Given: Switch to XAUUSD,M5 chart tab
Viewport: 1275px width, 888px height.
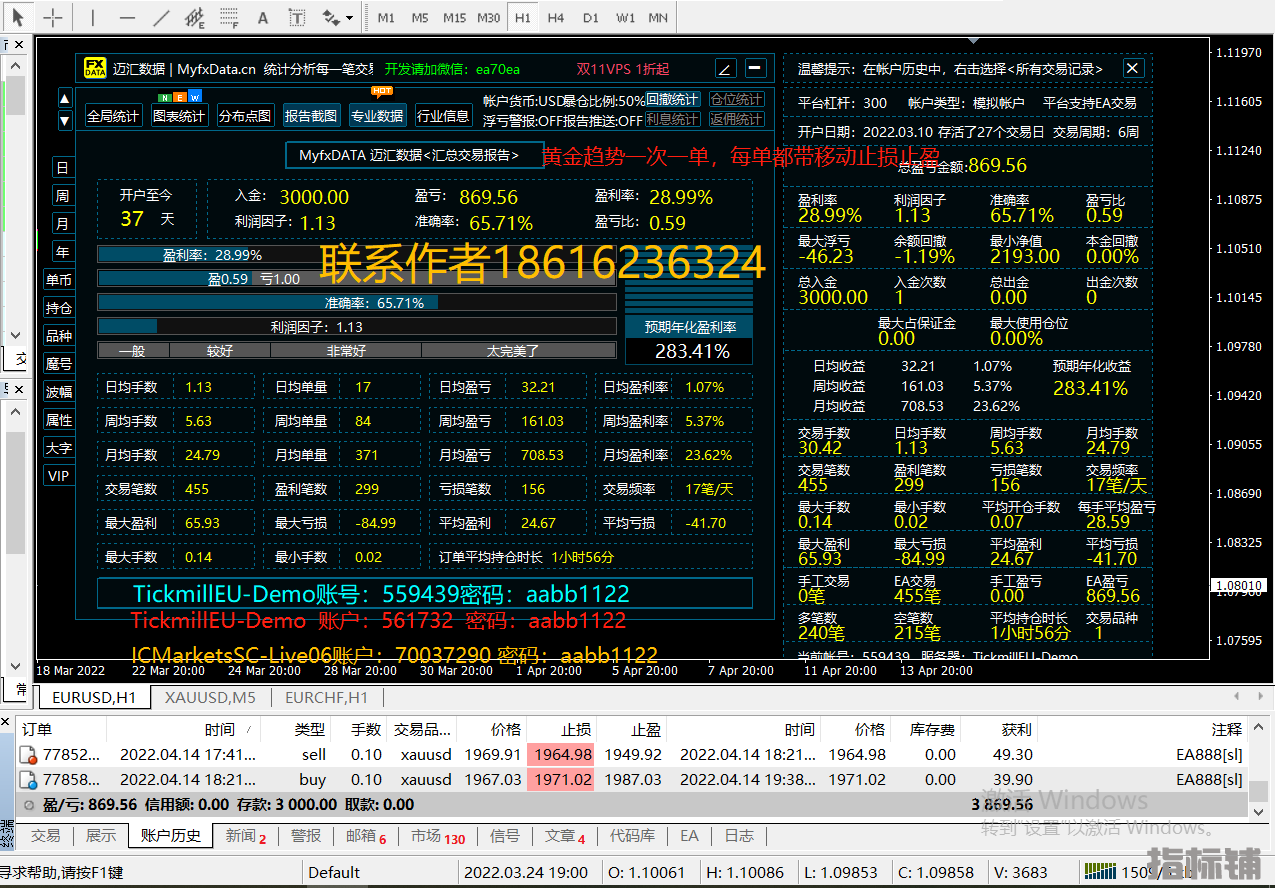Looking at the screenshot, I should 209,697.
